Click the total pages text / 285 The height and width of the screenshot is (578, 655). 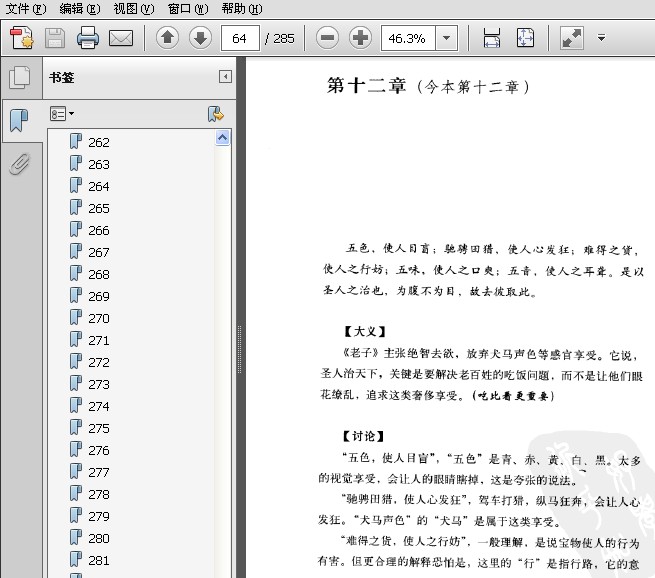coord(279,38)
